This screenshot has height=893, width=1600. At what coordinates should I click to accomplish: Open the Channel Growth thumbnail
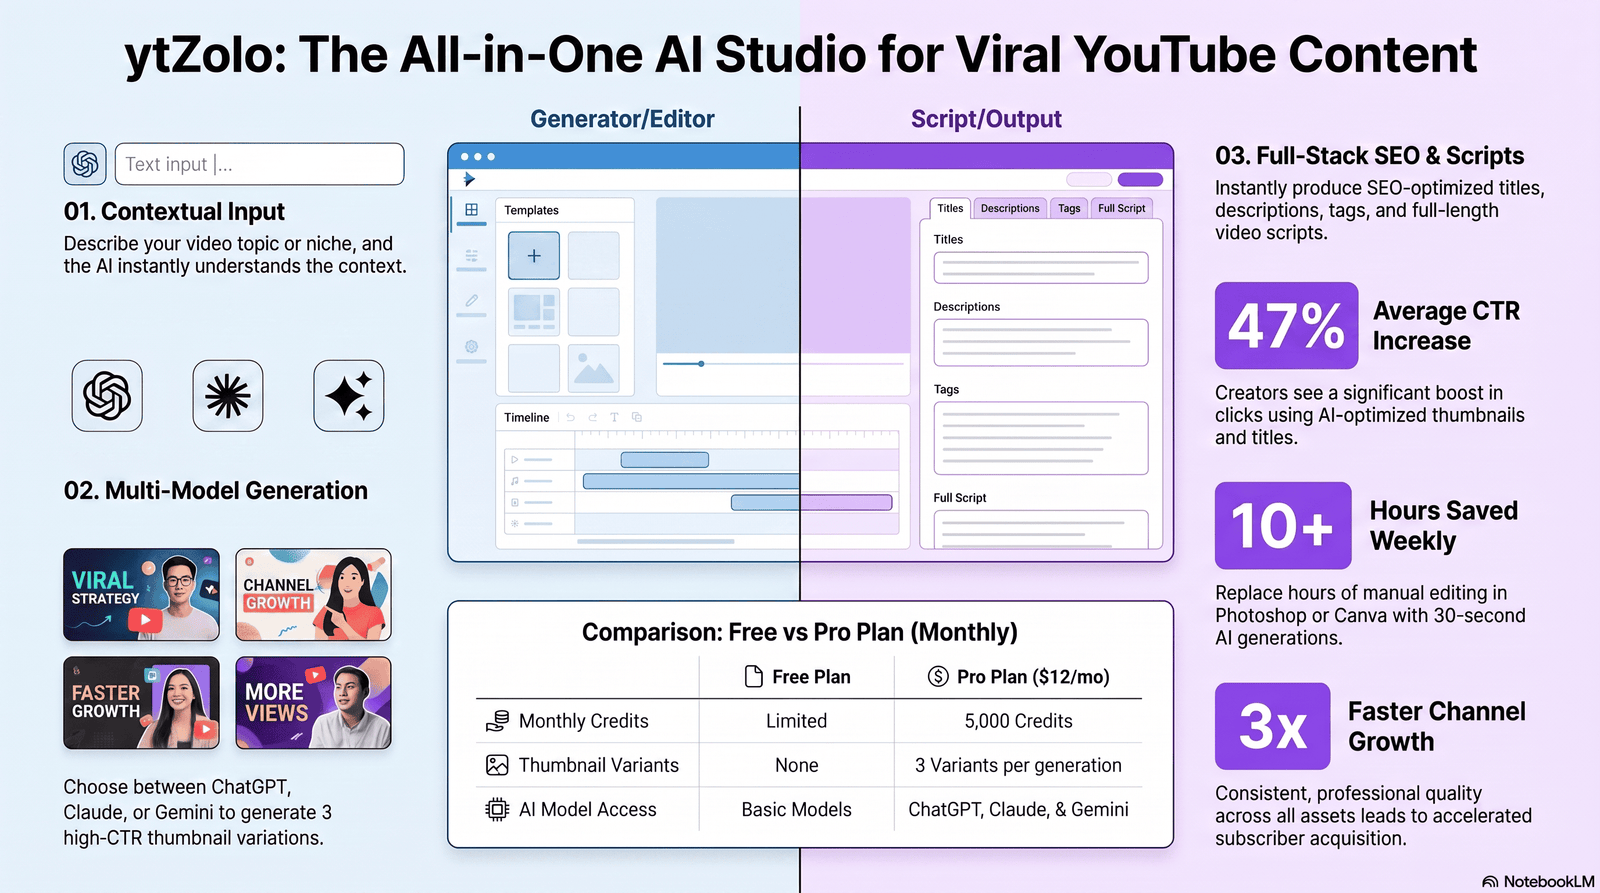[313, 595]
